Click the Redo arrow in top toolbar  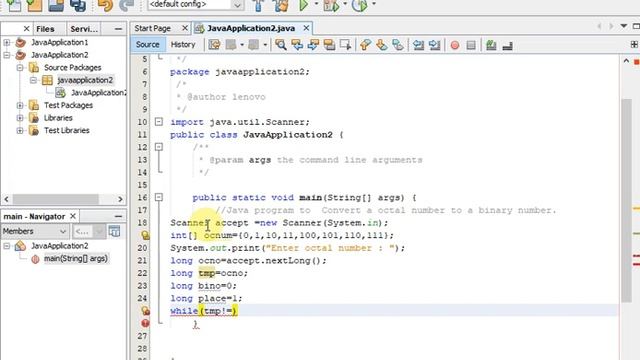pos(127,5)
